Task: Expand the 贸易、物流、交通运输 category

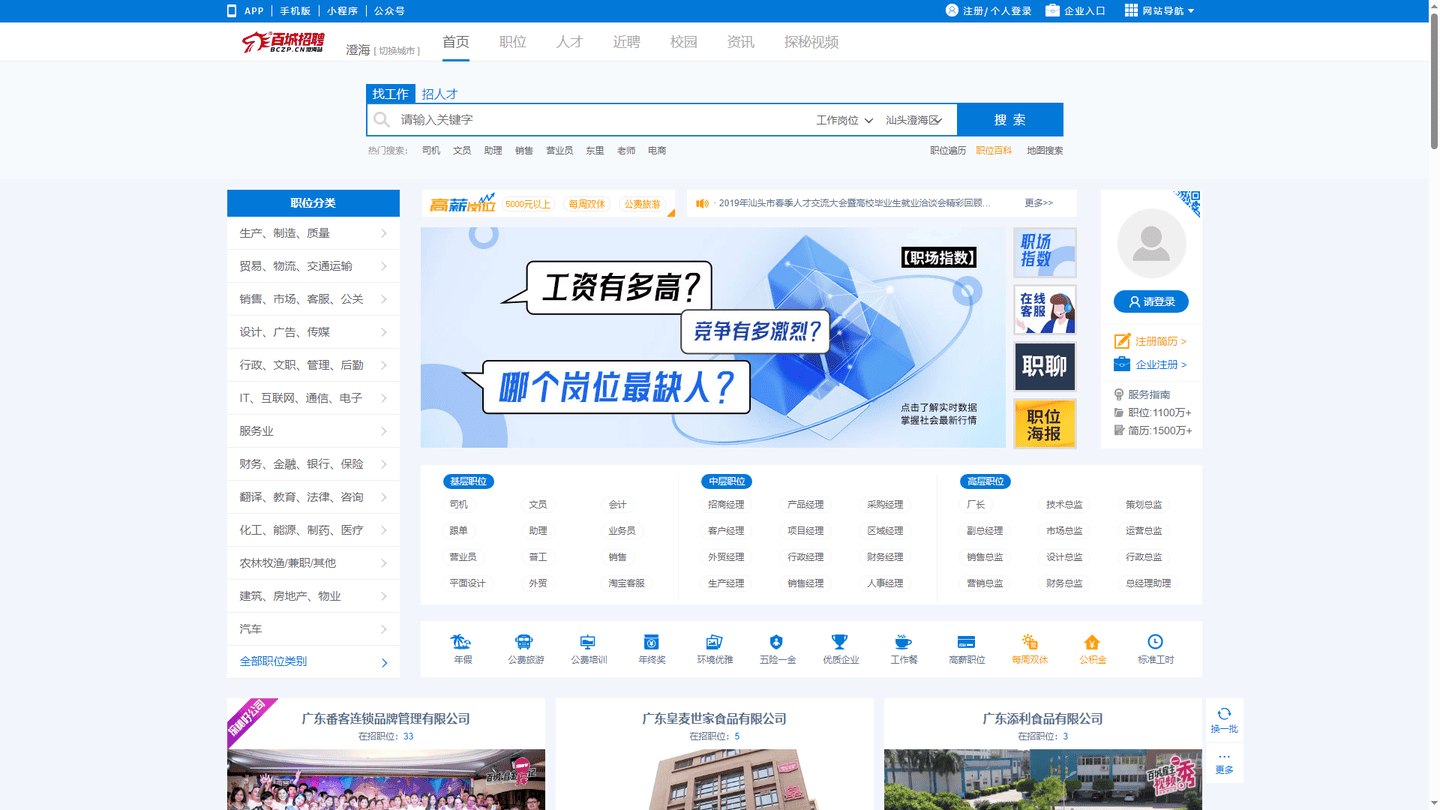Action: pos(313,266)
